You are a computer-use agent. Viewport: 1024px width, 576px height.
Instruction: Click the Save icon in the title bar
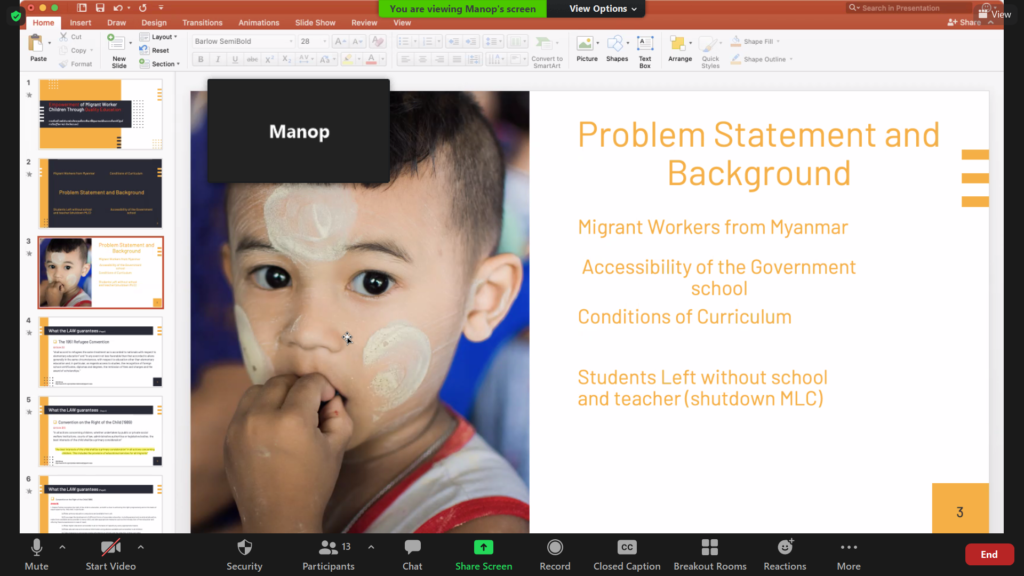(x=100, y=8)
